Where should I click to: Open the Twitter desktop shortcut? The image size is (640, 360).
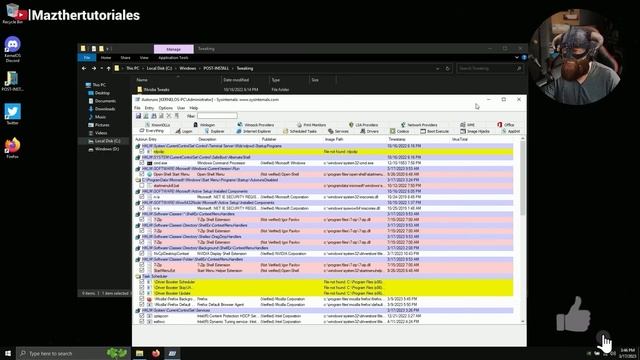click(13, 114)
